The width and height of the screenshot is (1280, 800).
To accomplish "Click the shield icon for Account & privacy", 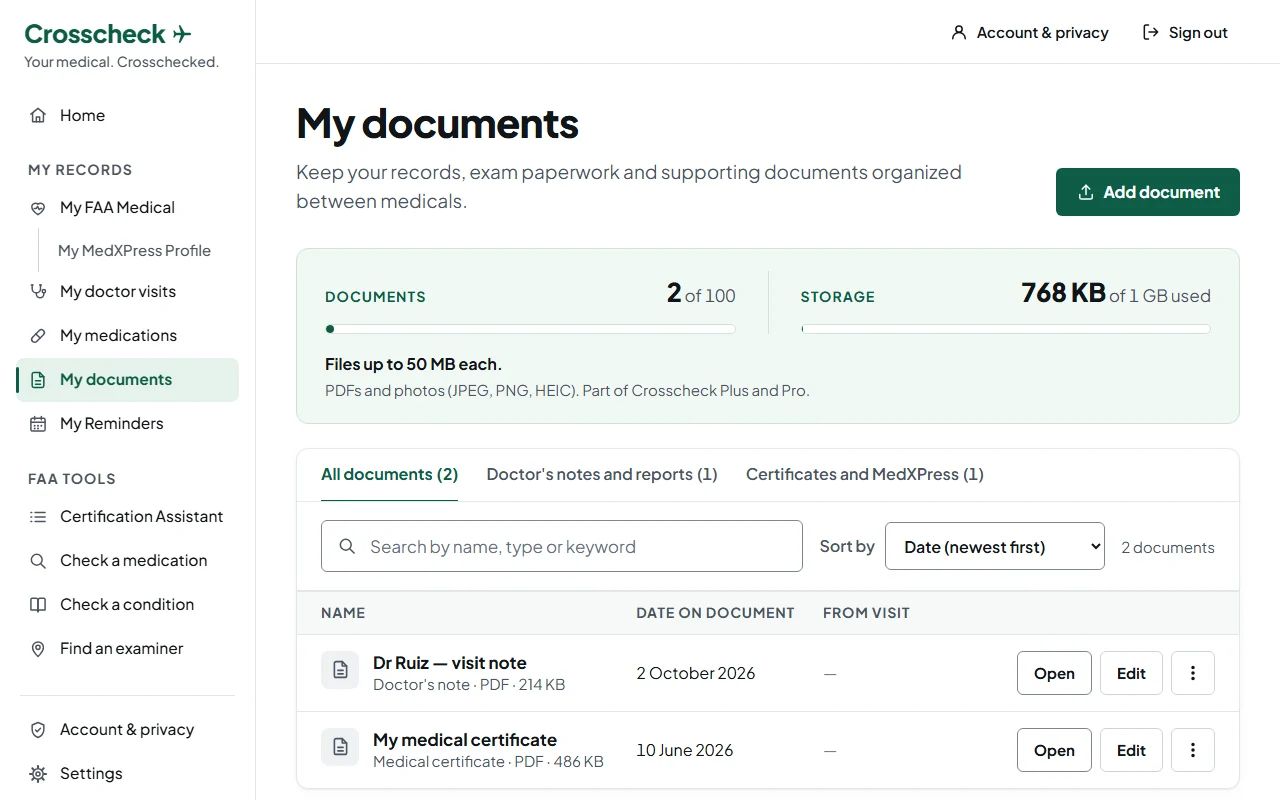I will [38, 730].
